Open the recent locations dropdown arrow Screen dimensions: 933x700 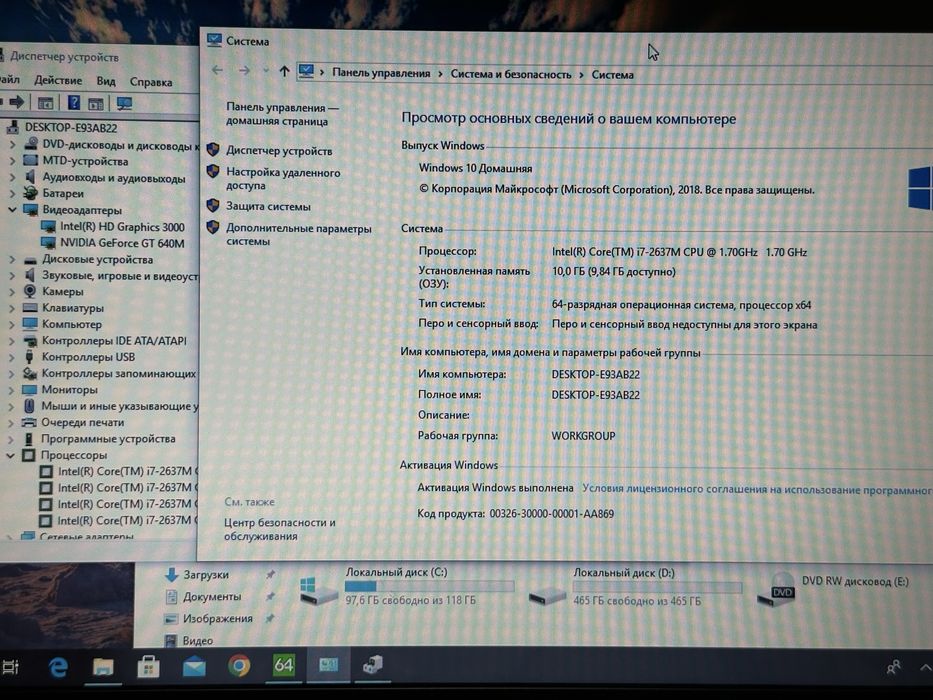point(265,71)
